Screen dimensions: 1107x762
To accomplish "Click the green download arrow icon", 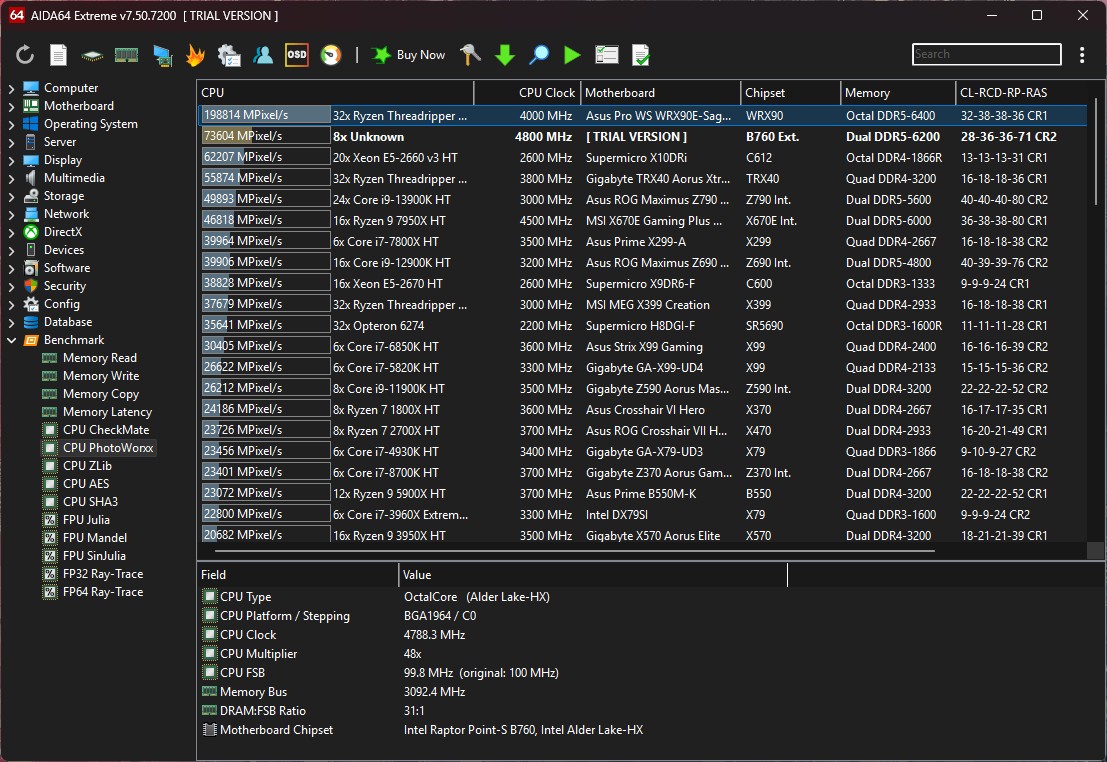I will 505,55.
